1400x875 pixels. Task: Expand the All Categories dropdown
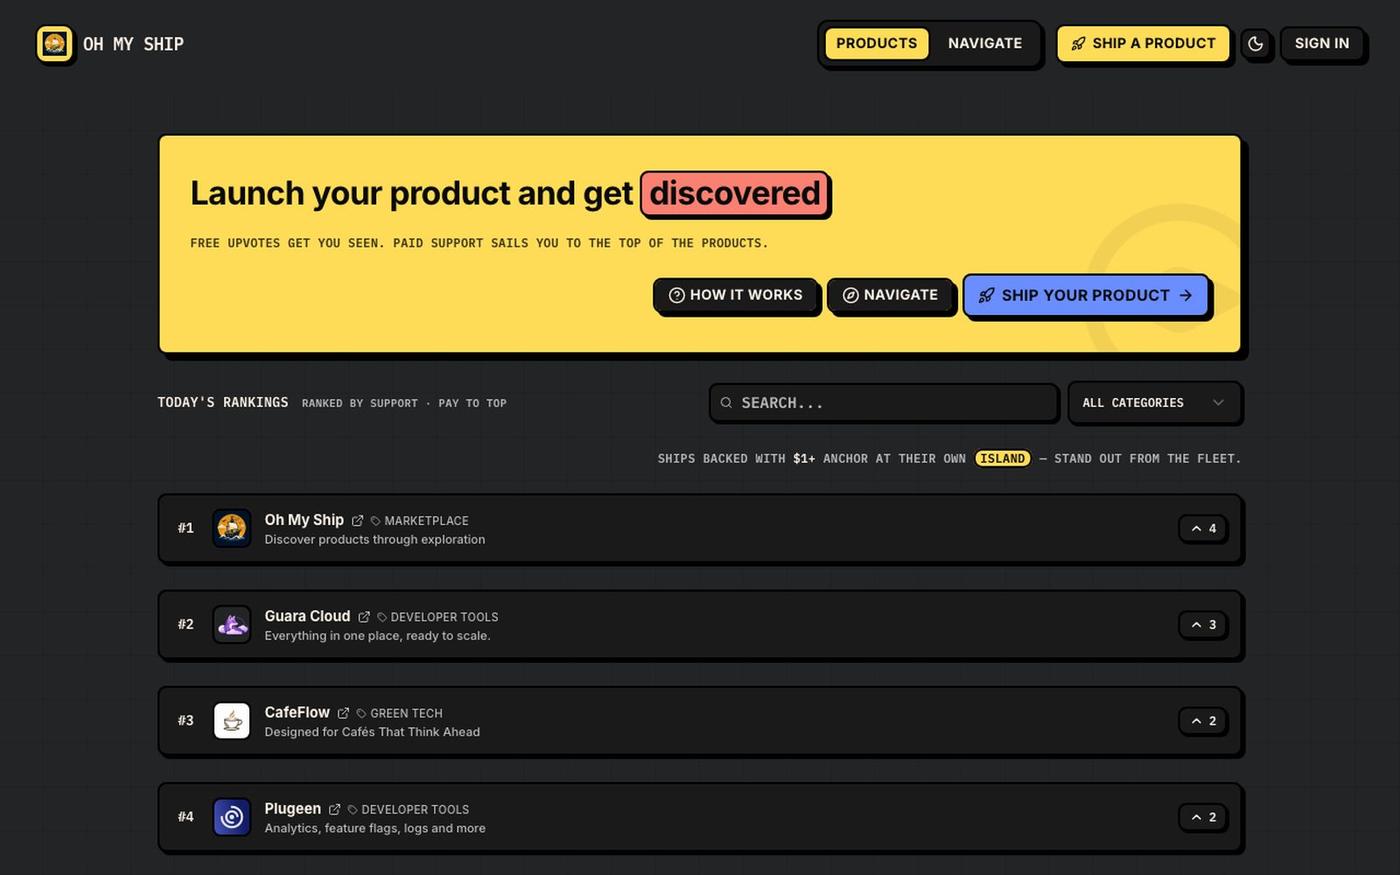click(1154, 403)
